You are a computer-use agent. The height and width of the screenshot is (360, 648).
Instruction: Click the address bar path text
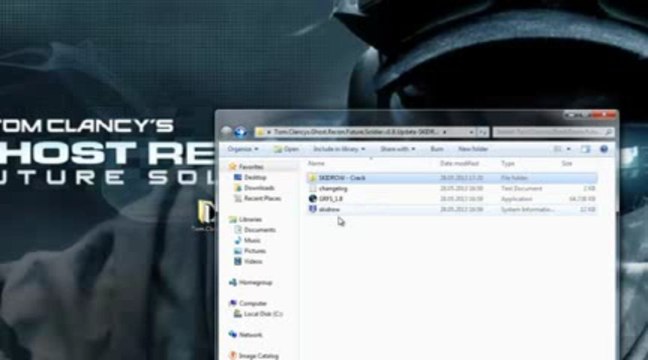355,132
